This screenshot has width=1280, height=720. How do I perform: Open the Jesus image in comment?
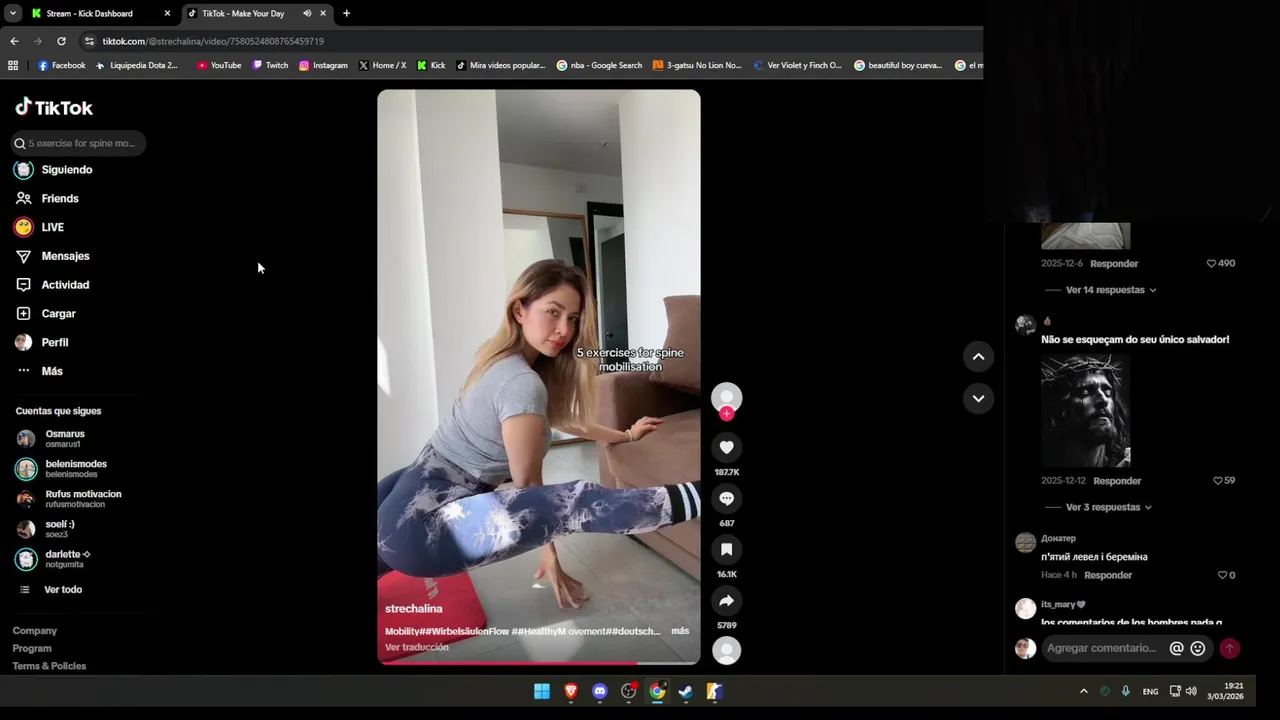click(1085, 410)
